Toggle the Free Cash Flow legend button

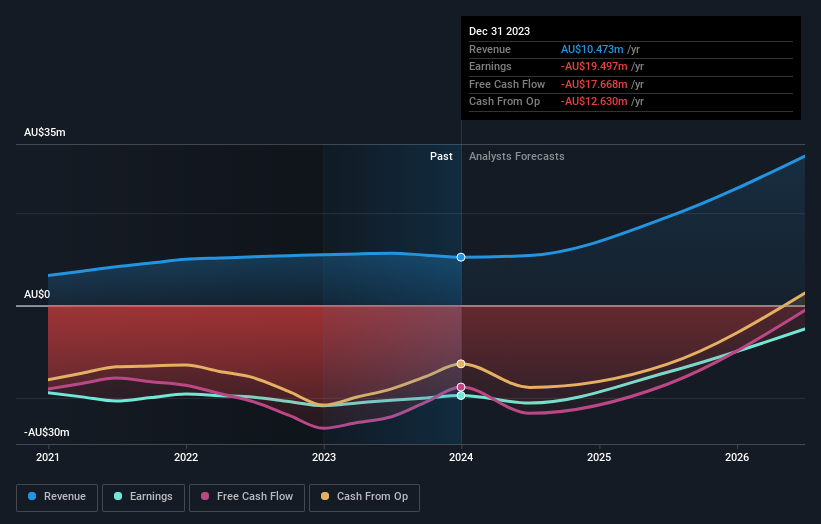247,497
